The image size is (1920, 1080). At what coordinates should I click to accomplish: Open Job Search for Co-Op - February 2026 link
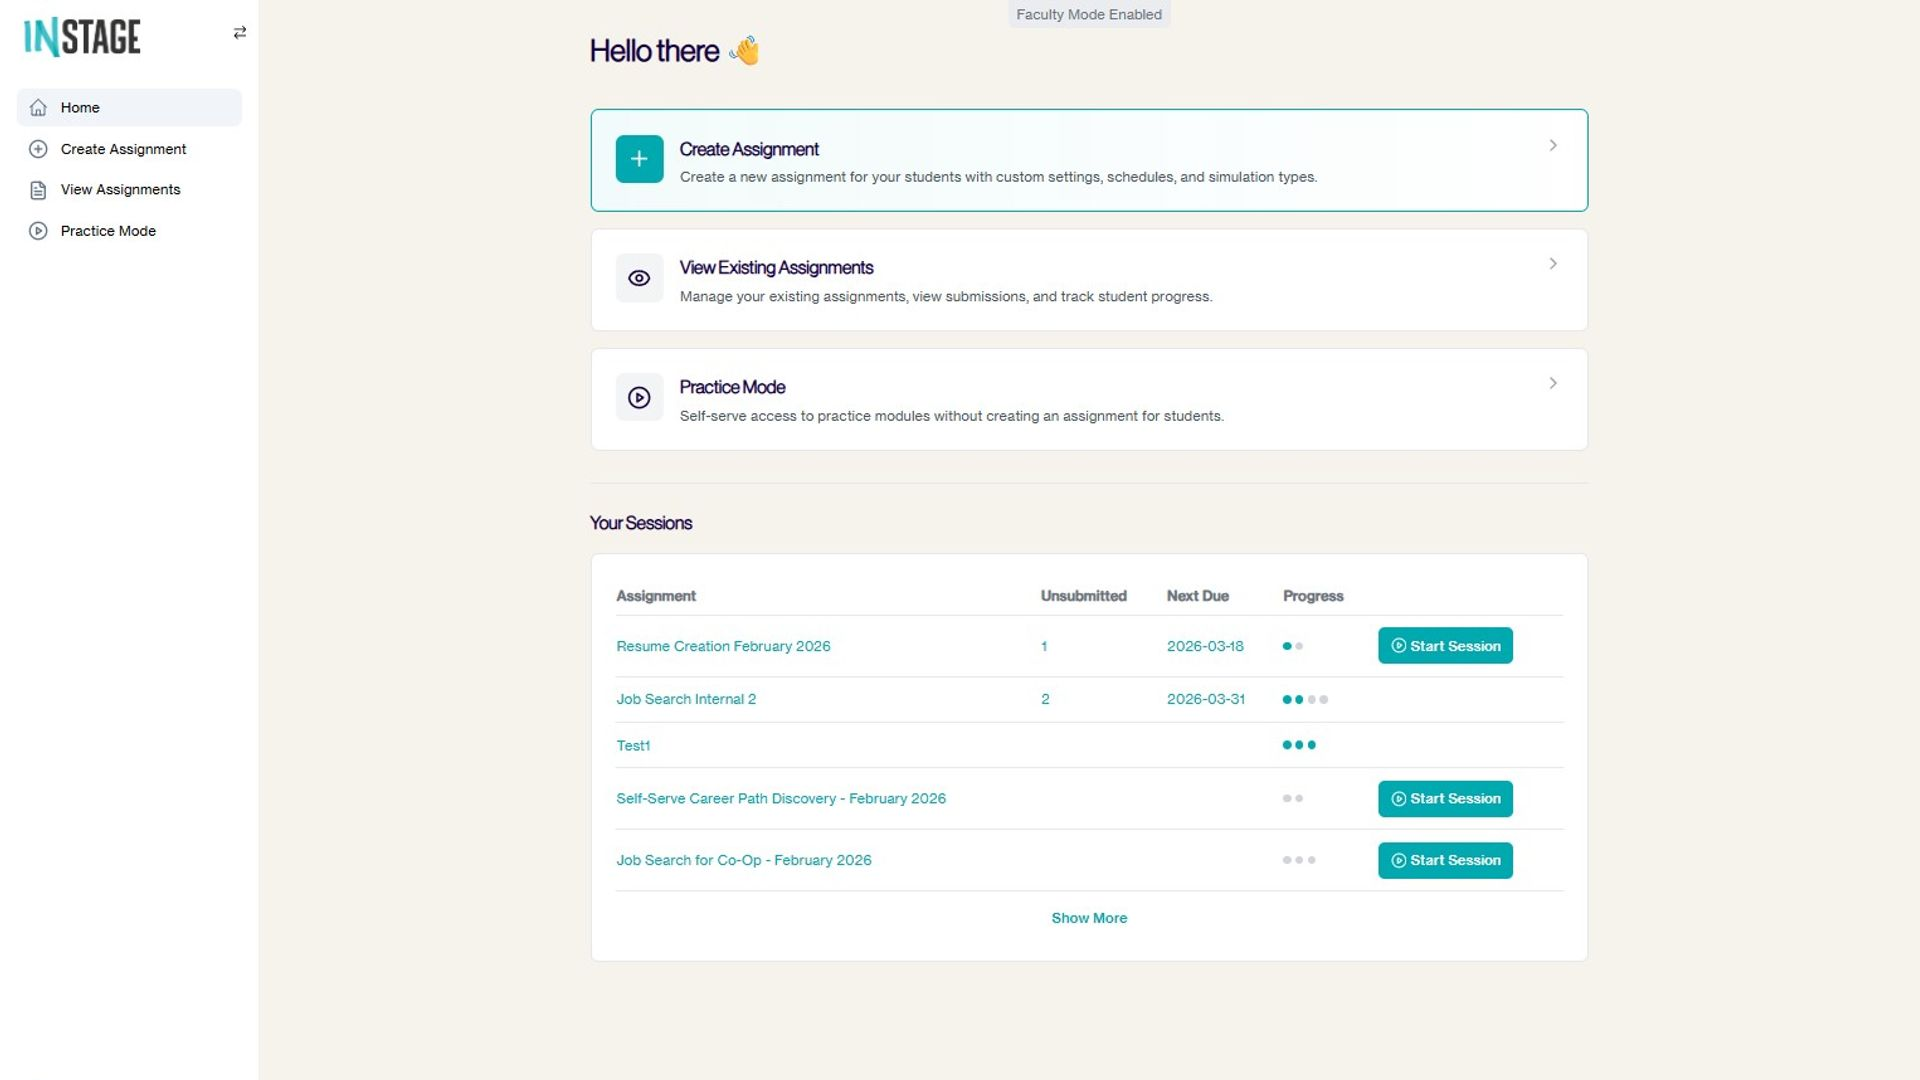[x=744, y=860]
